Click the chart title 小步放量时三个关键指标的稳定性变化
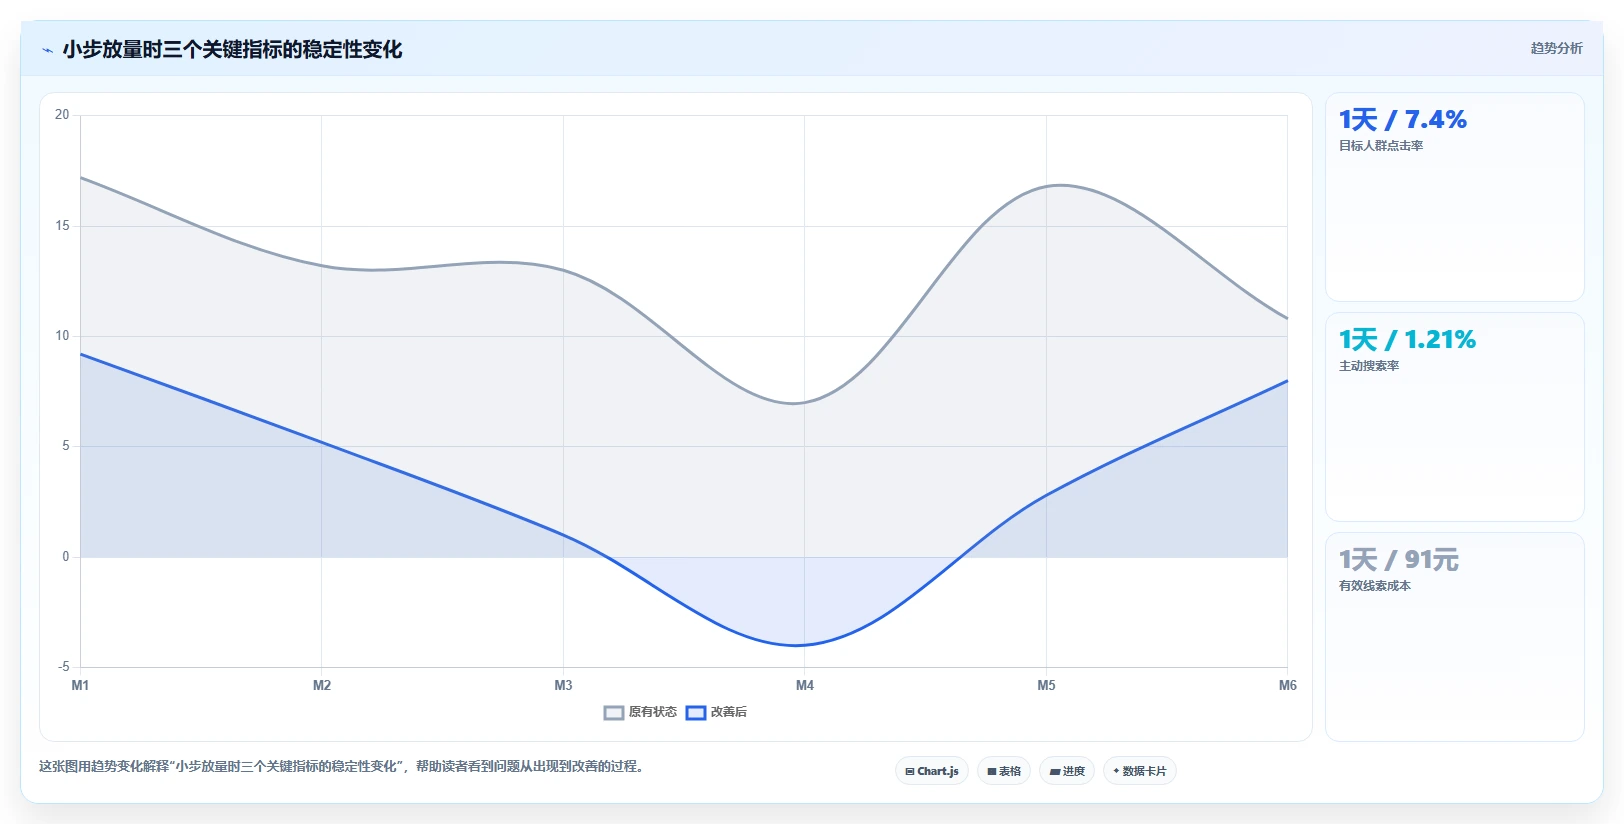 (x=232, y=49)
